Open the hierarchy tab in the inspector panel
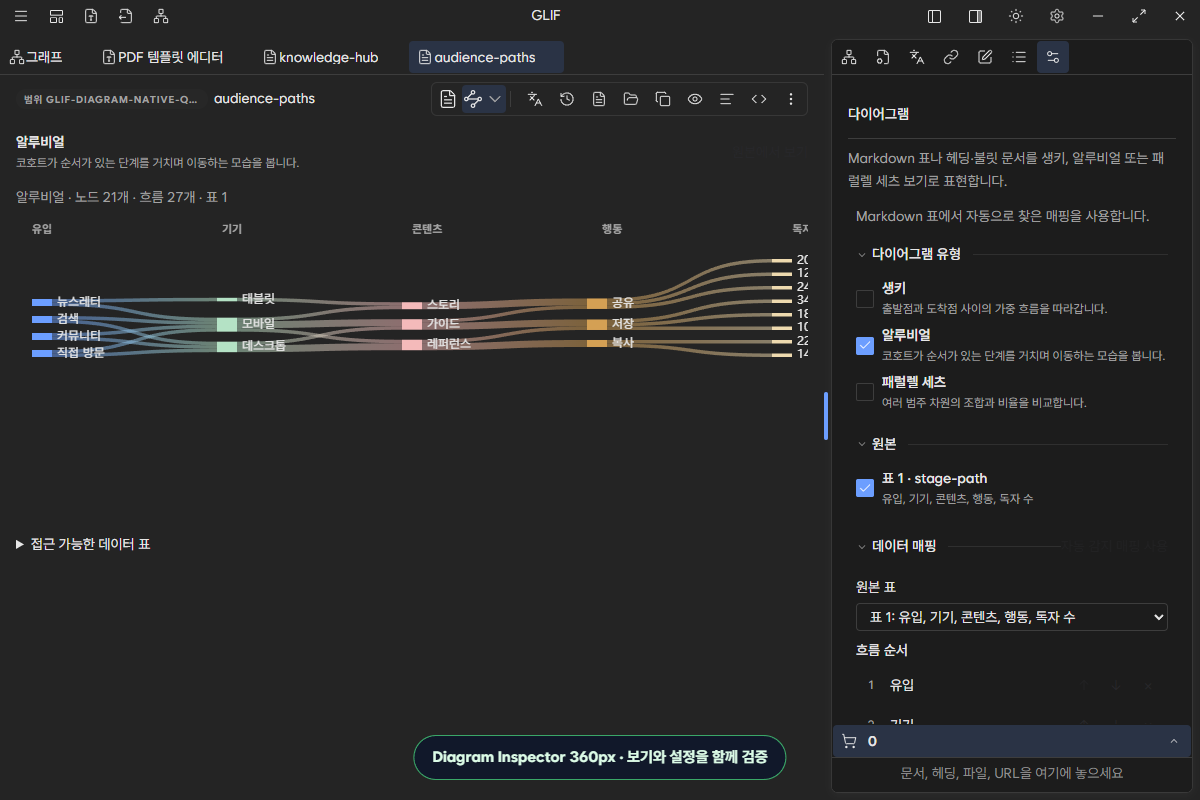Viewport: 1200px width, 800px height. click(x=849, y=57)
